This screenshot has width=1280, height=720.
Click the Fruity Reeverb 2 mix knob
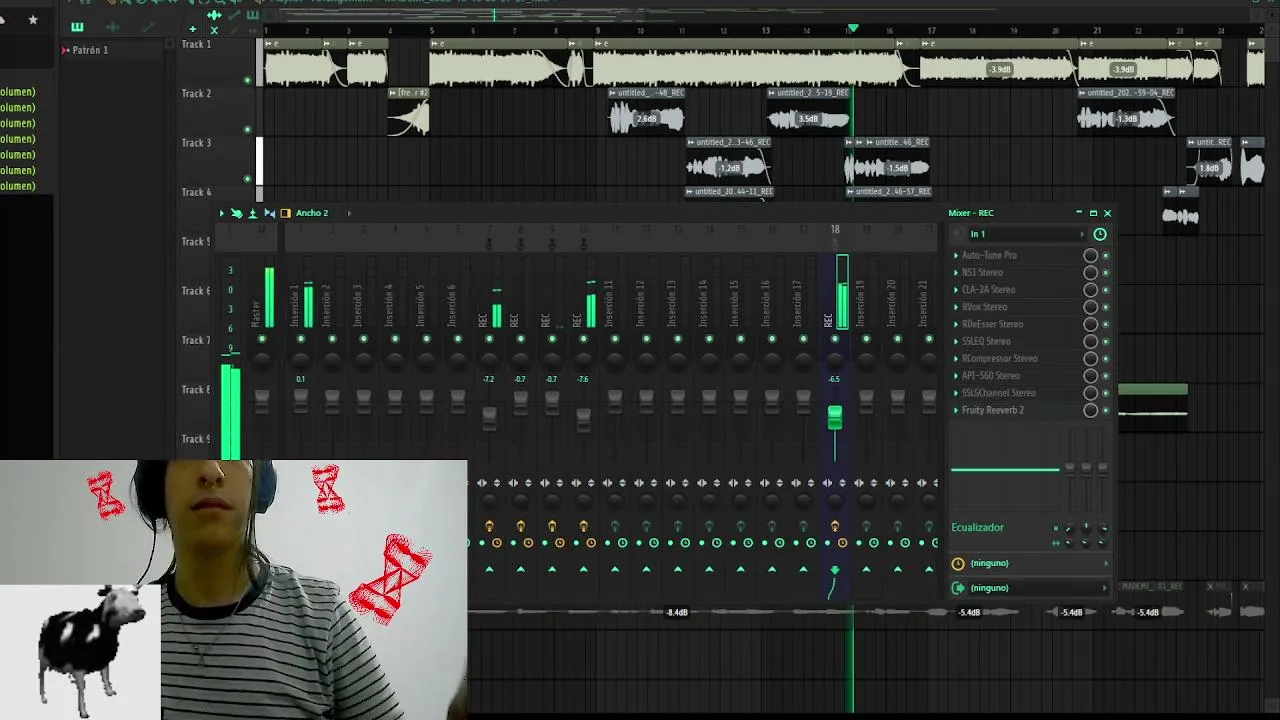click(1090, 410)
